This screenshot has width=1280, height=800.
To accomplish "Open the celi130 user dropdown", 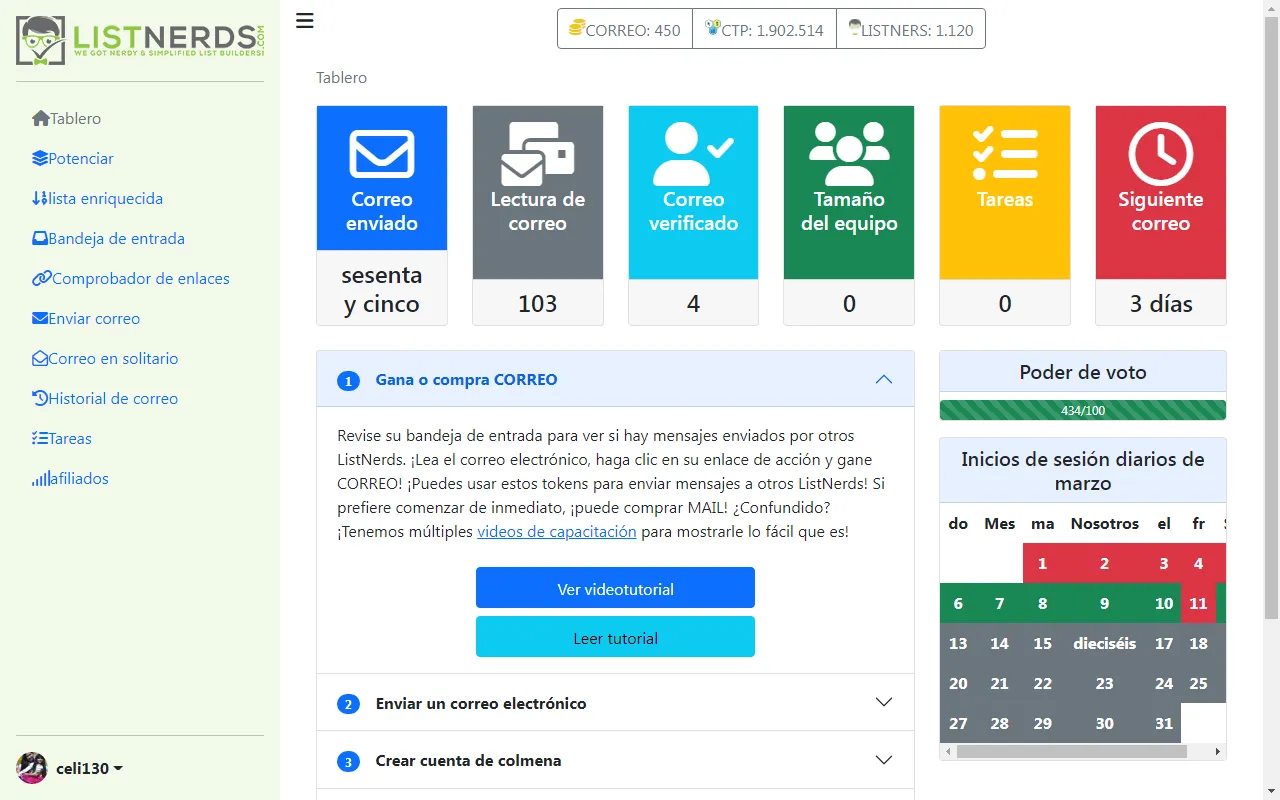I will pos(89,768).
